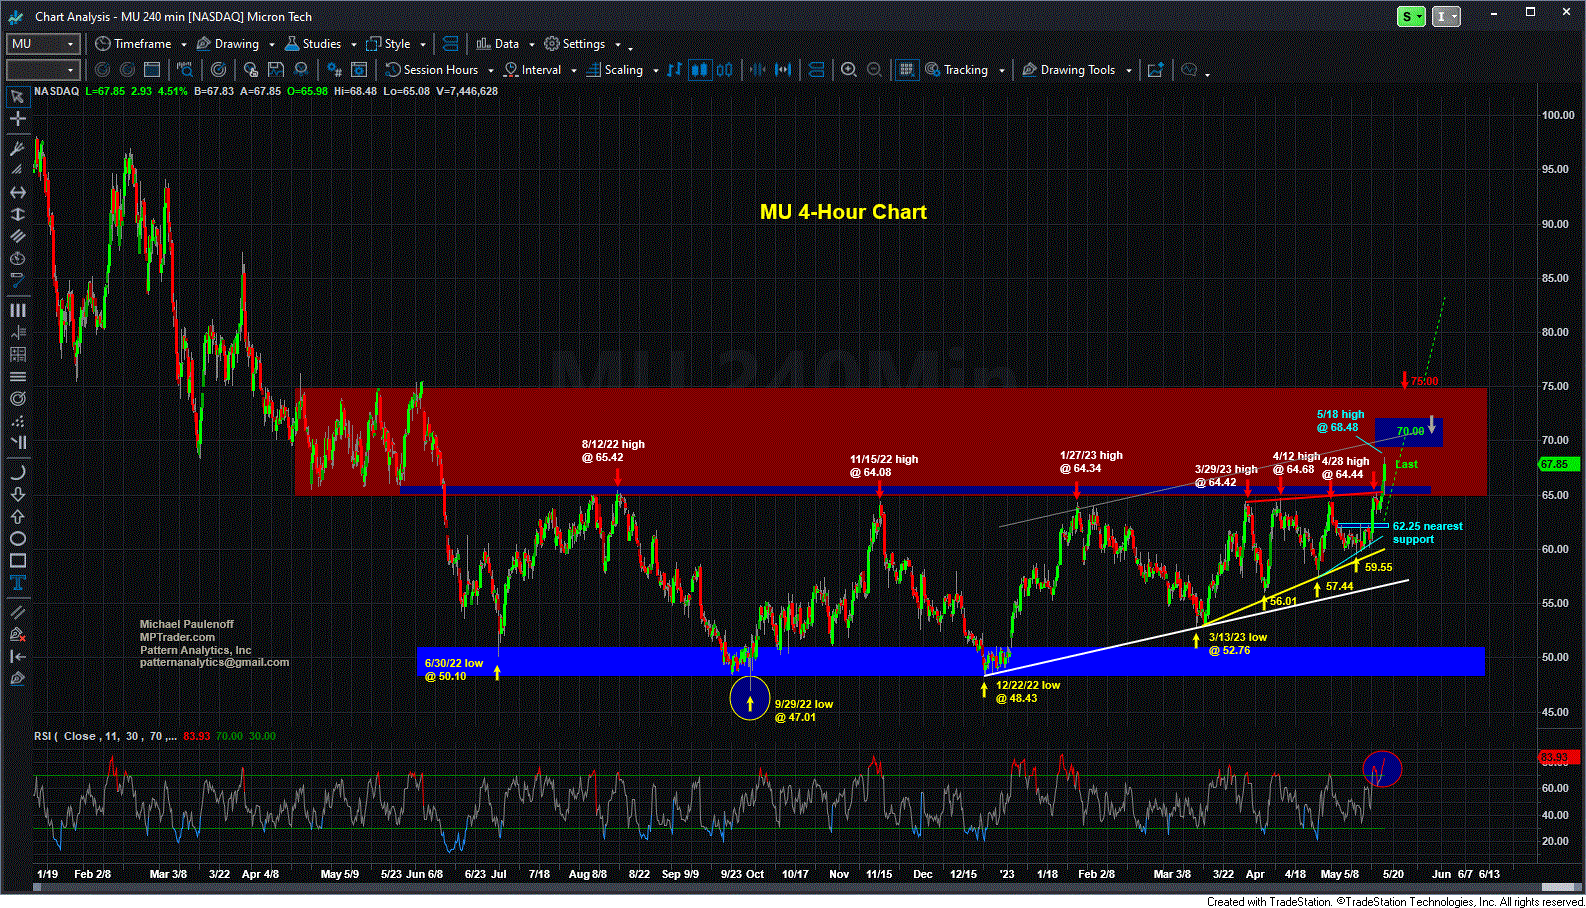The image size is (1586, 908).
Task: Select the three horizontal lines tool
Action: (17, 376)
